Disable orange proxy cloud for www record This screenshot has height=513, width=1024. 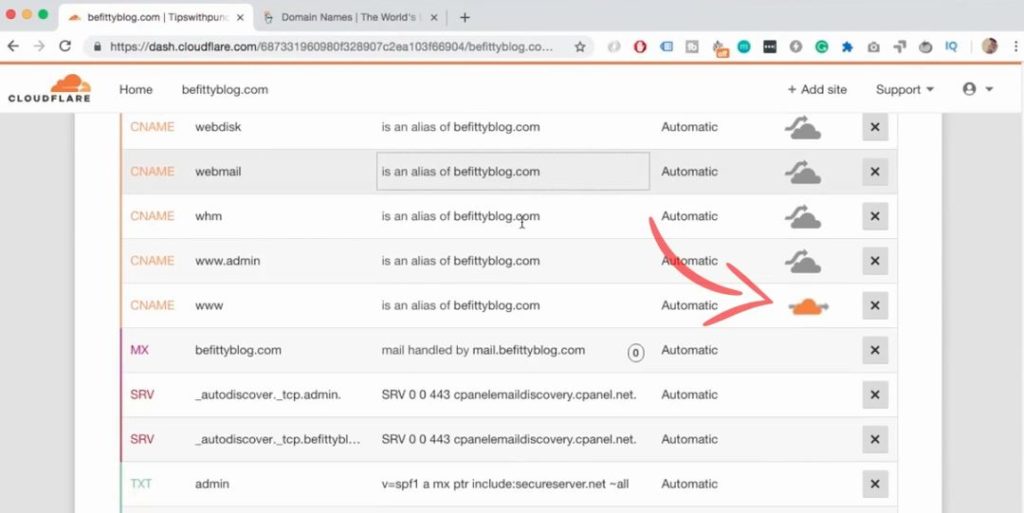click(808, 306)
